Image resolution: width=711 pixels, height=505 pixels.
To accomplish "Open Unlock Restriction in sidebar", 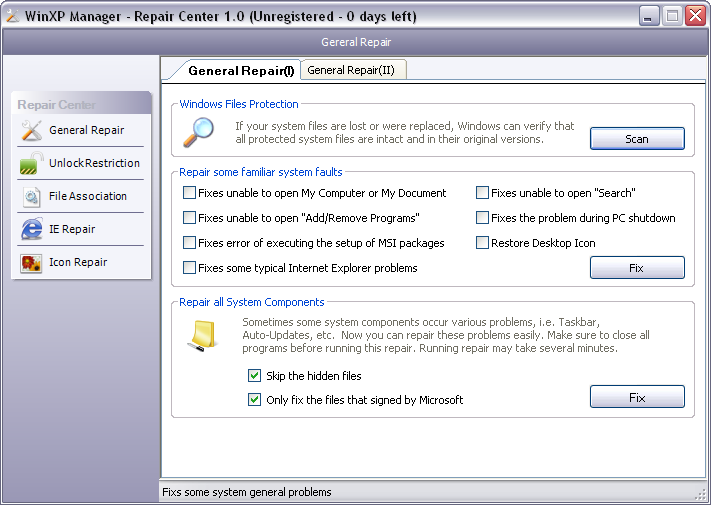I will coord(94,163).
